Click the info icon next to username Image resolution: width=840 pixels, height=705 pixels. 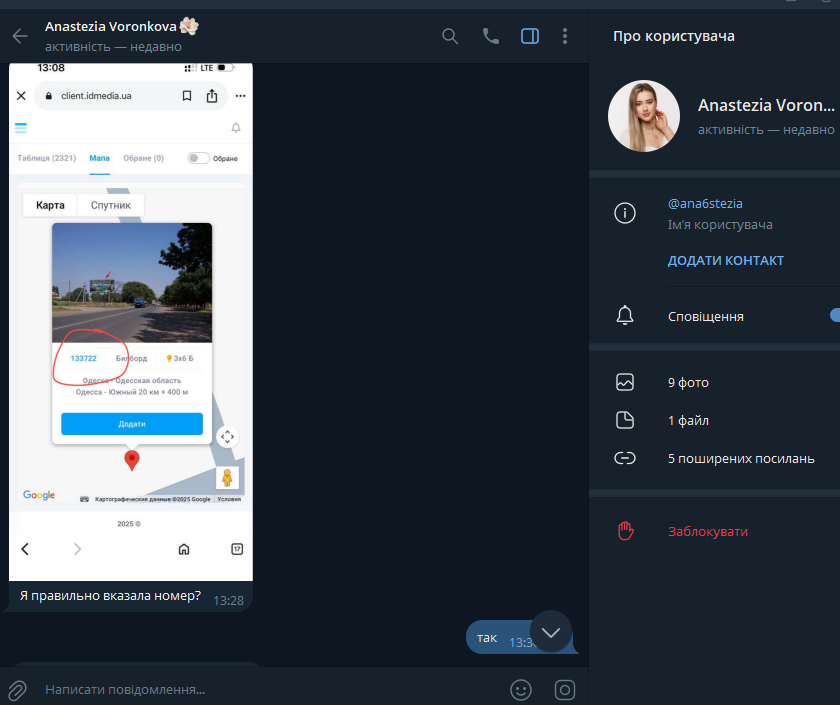[625, 213]
